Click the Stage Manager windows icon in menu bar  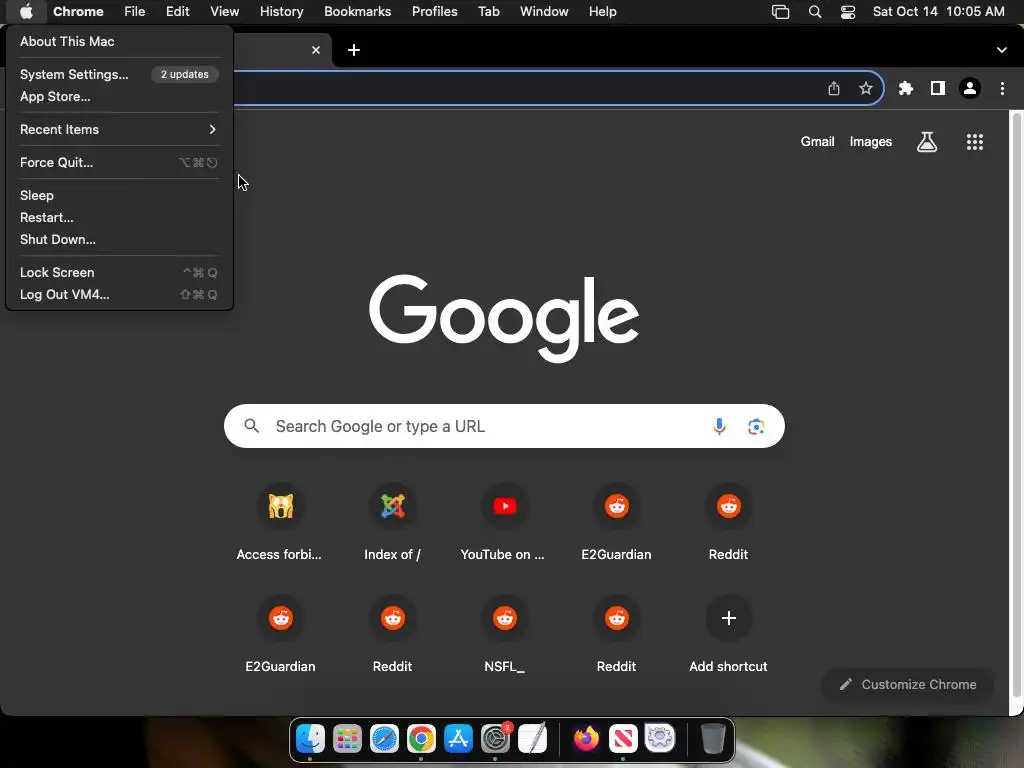point(780,12)
